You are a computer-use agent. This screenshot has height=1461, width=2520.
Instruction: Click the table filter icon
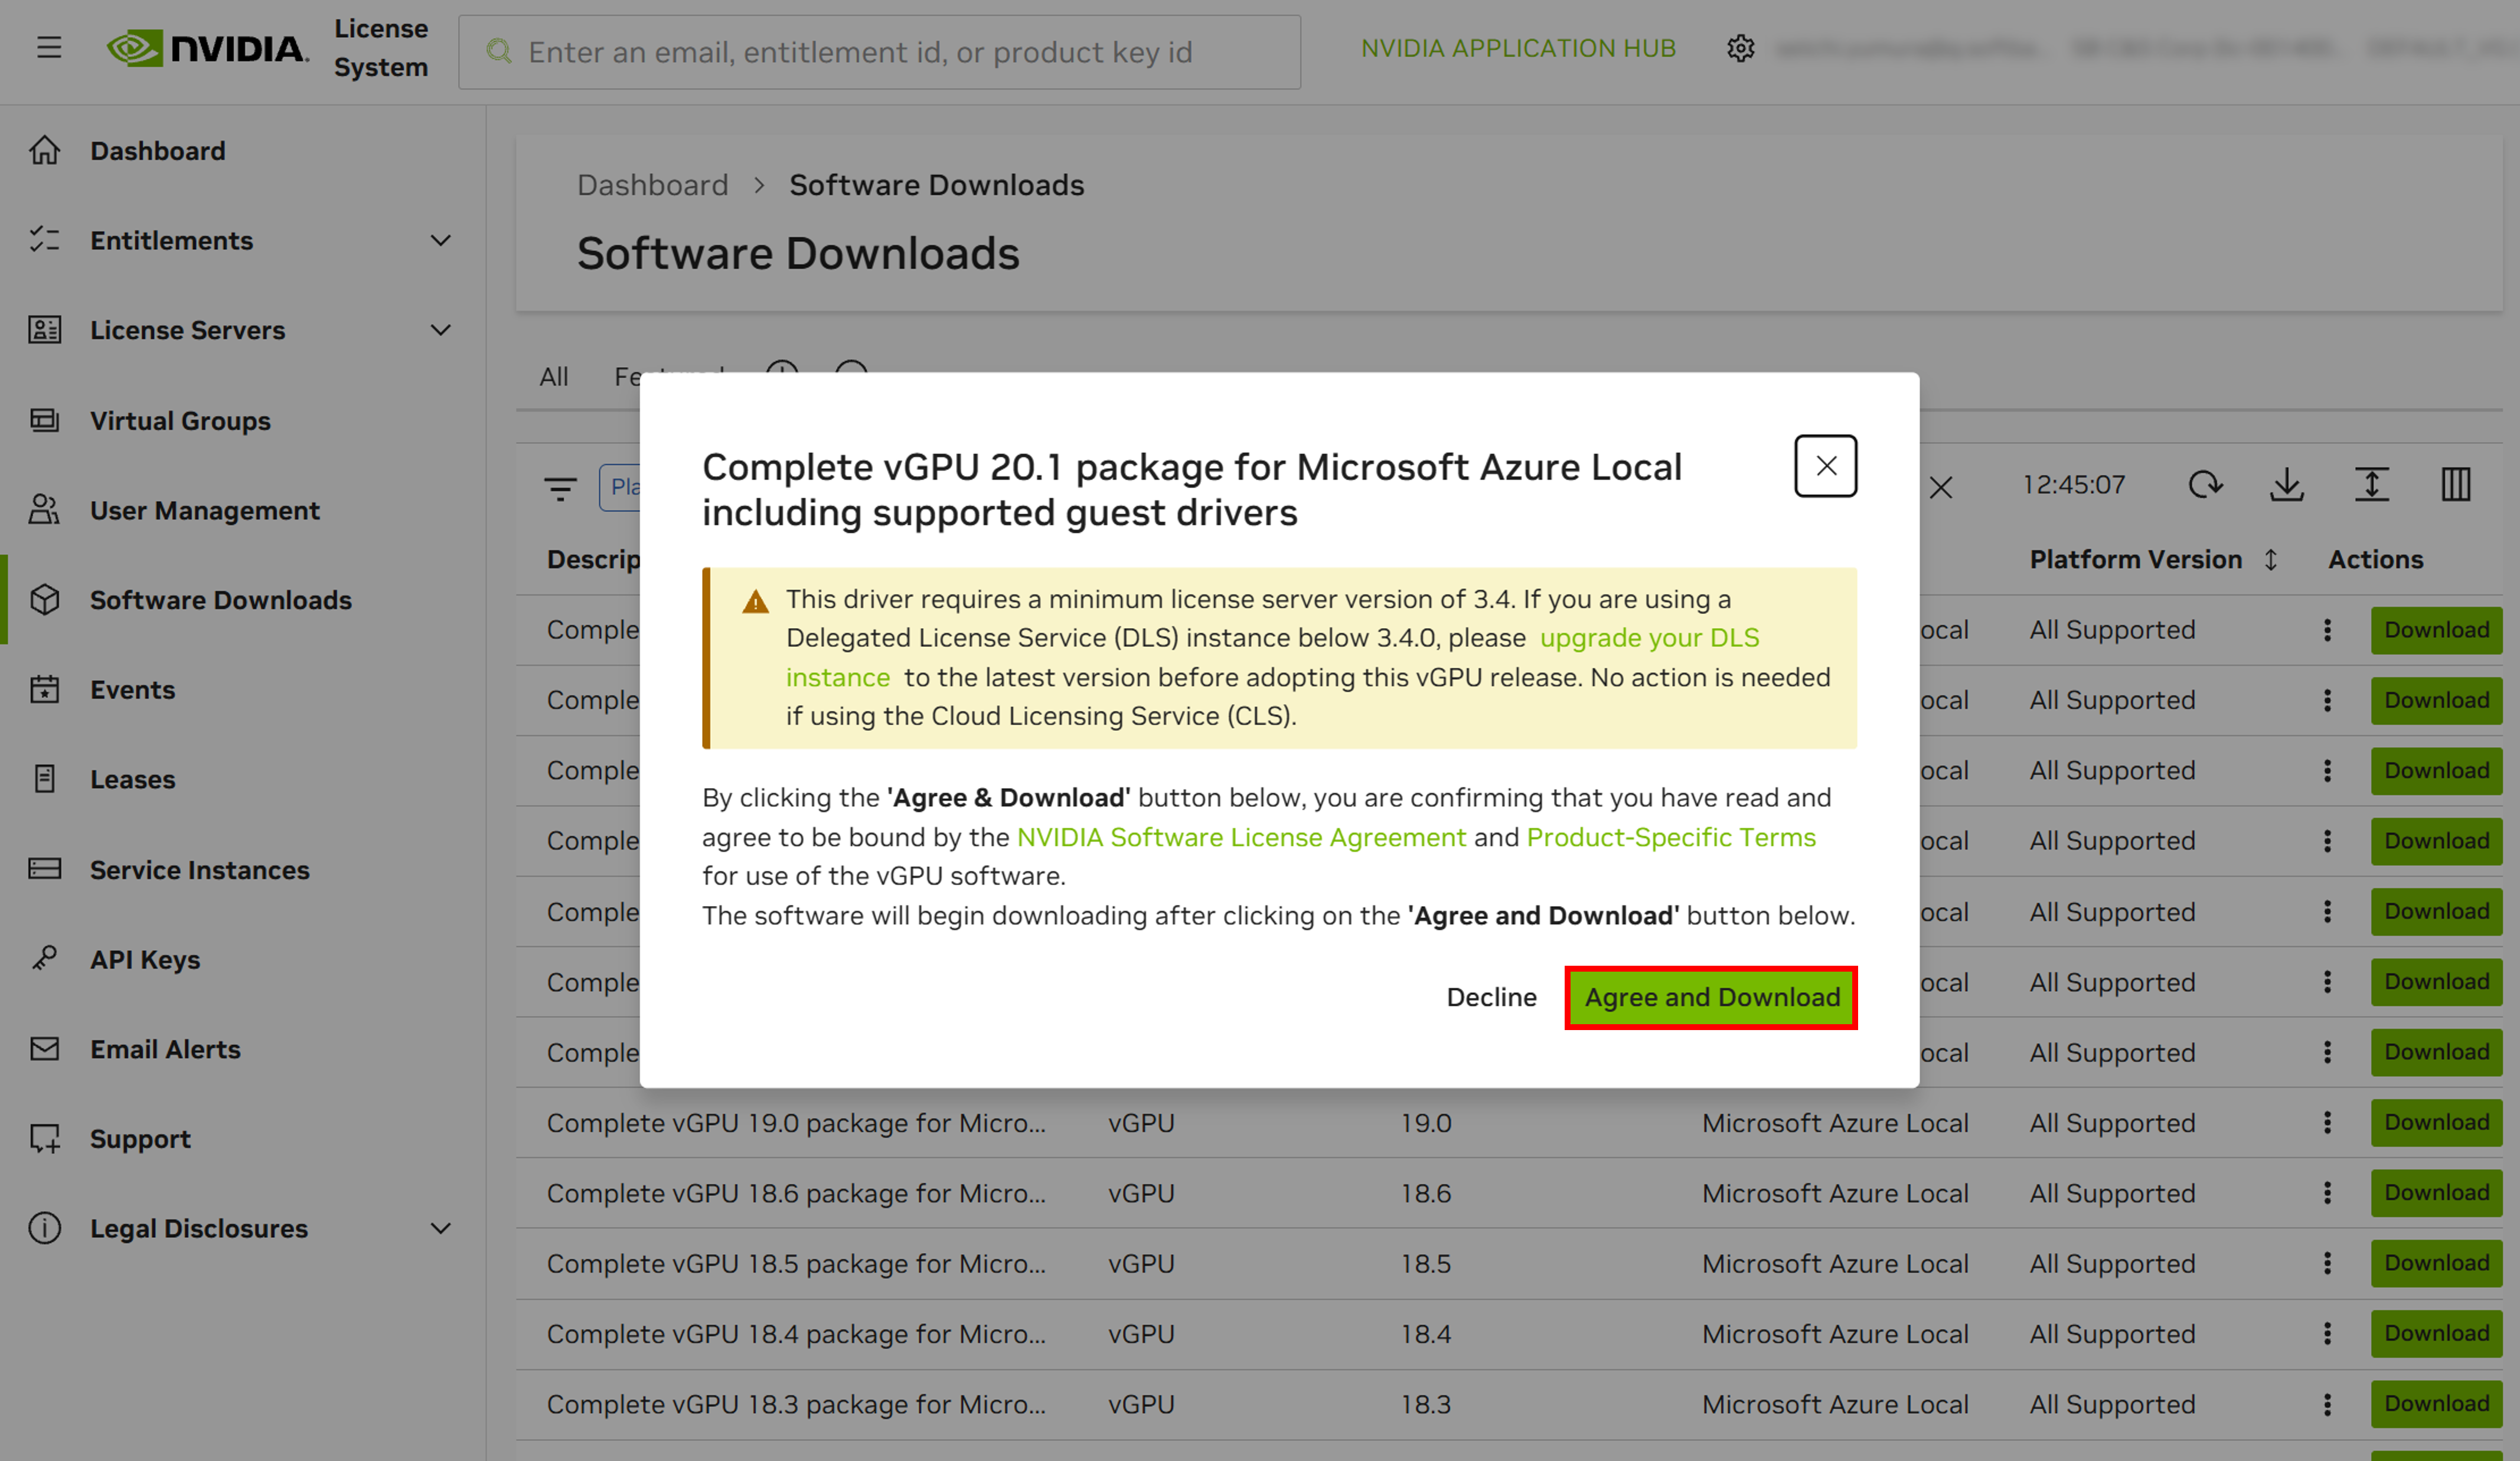560,488
